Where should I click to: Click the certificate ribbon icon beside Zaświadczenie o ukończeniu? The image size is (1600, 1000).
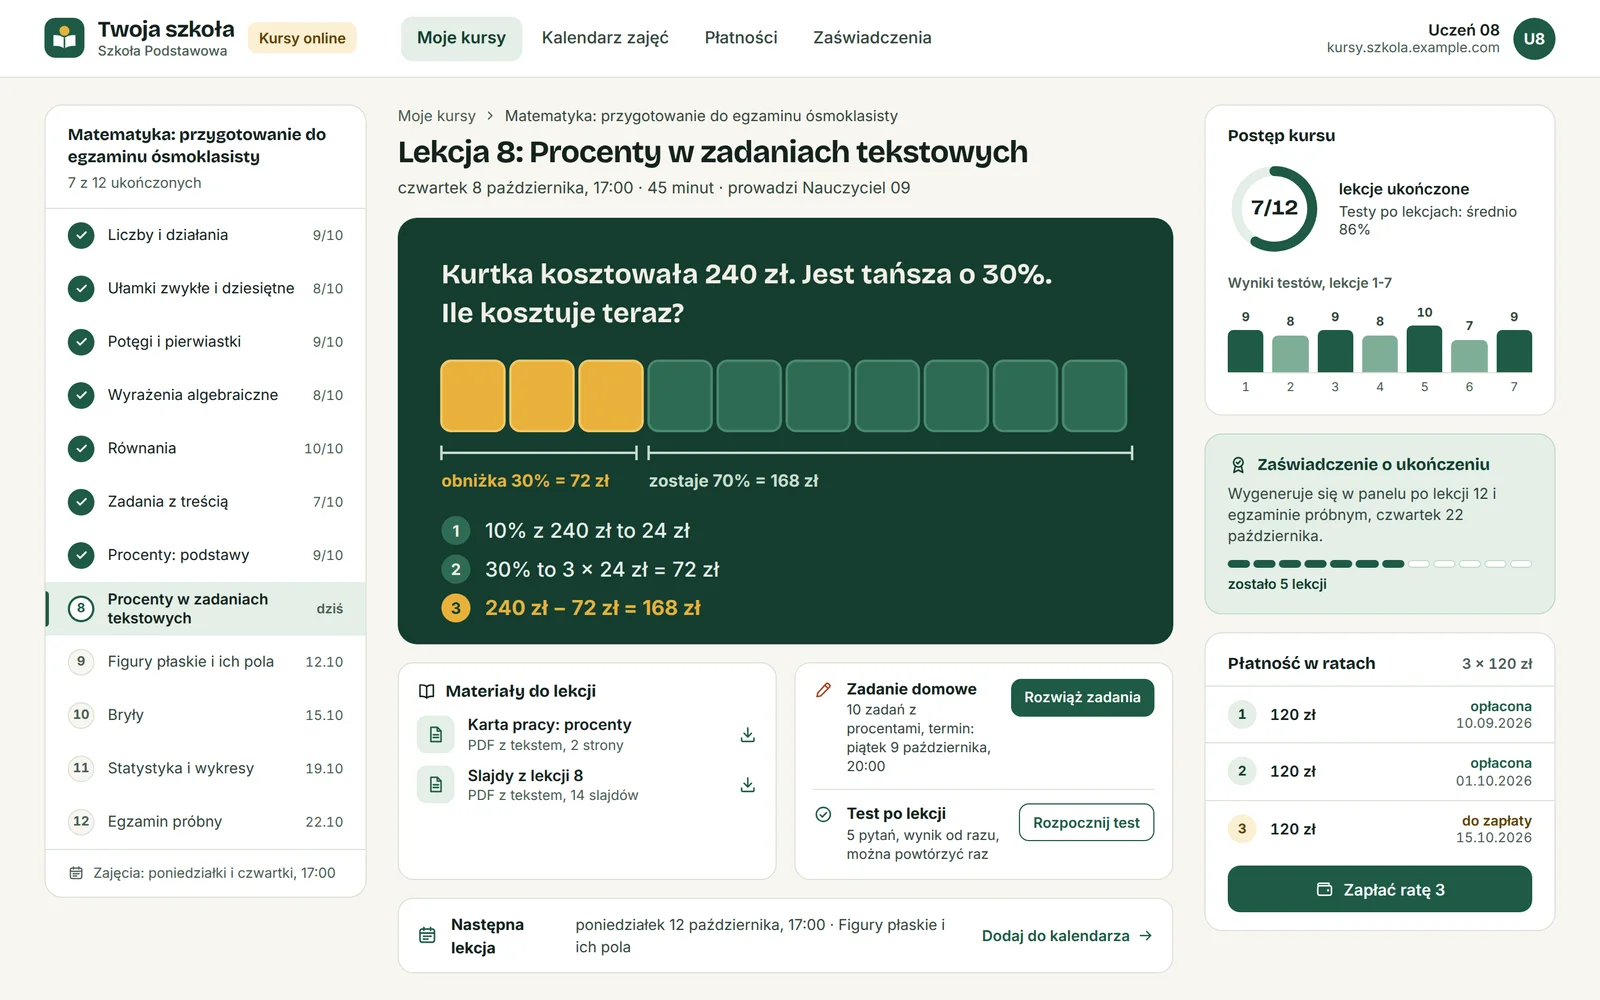click(x=1238, y=465)
